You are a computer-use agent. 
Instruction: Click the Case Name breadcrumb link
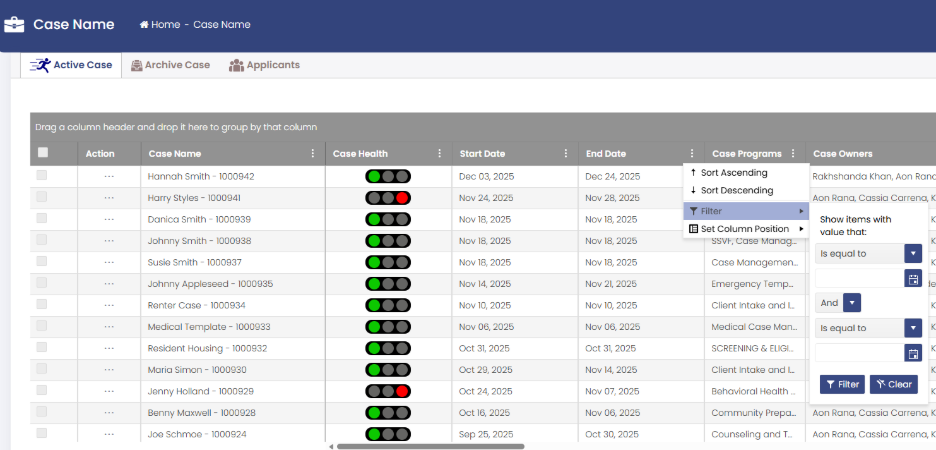click(x=221, y=24)
